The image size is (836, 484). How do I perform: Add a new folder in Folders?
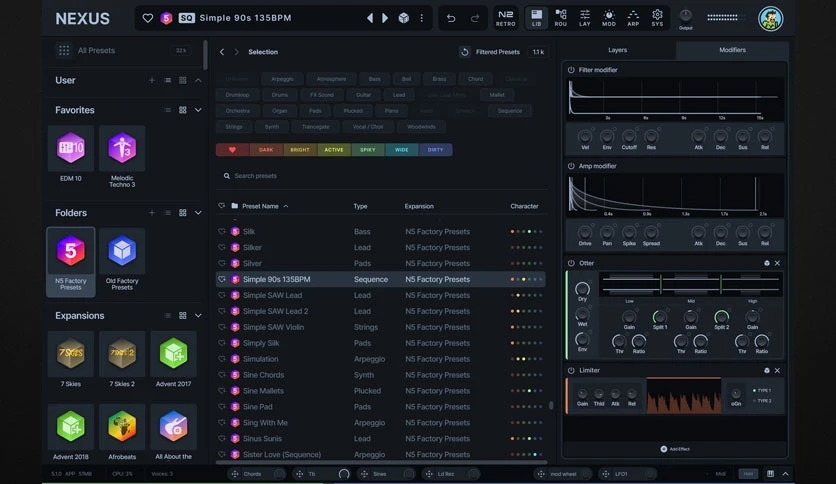(x=152, y=213)
